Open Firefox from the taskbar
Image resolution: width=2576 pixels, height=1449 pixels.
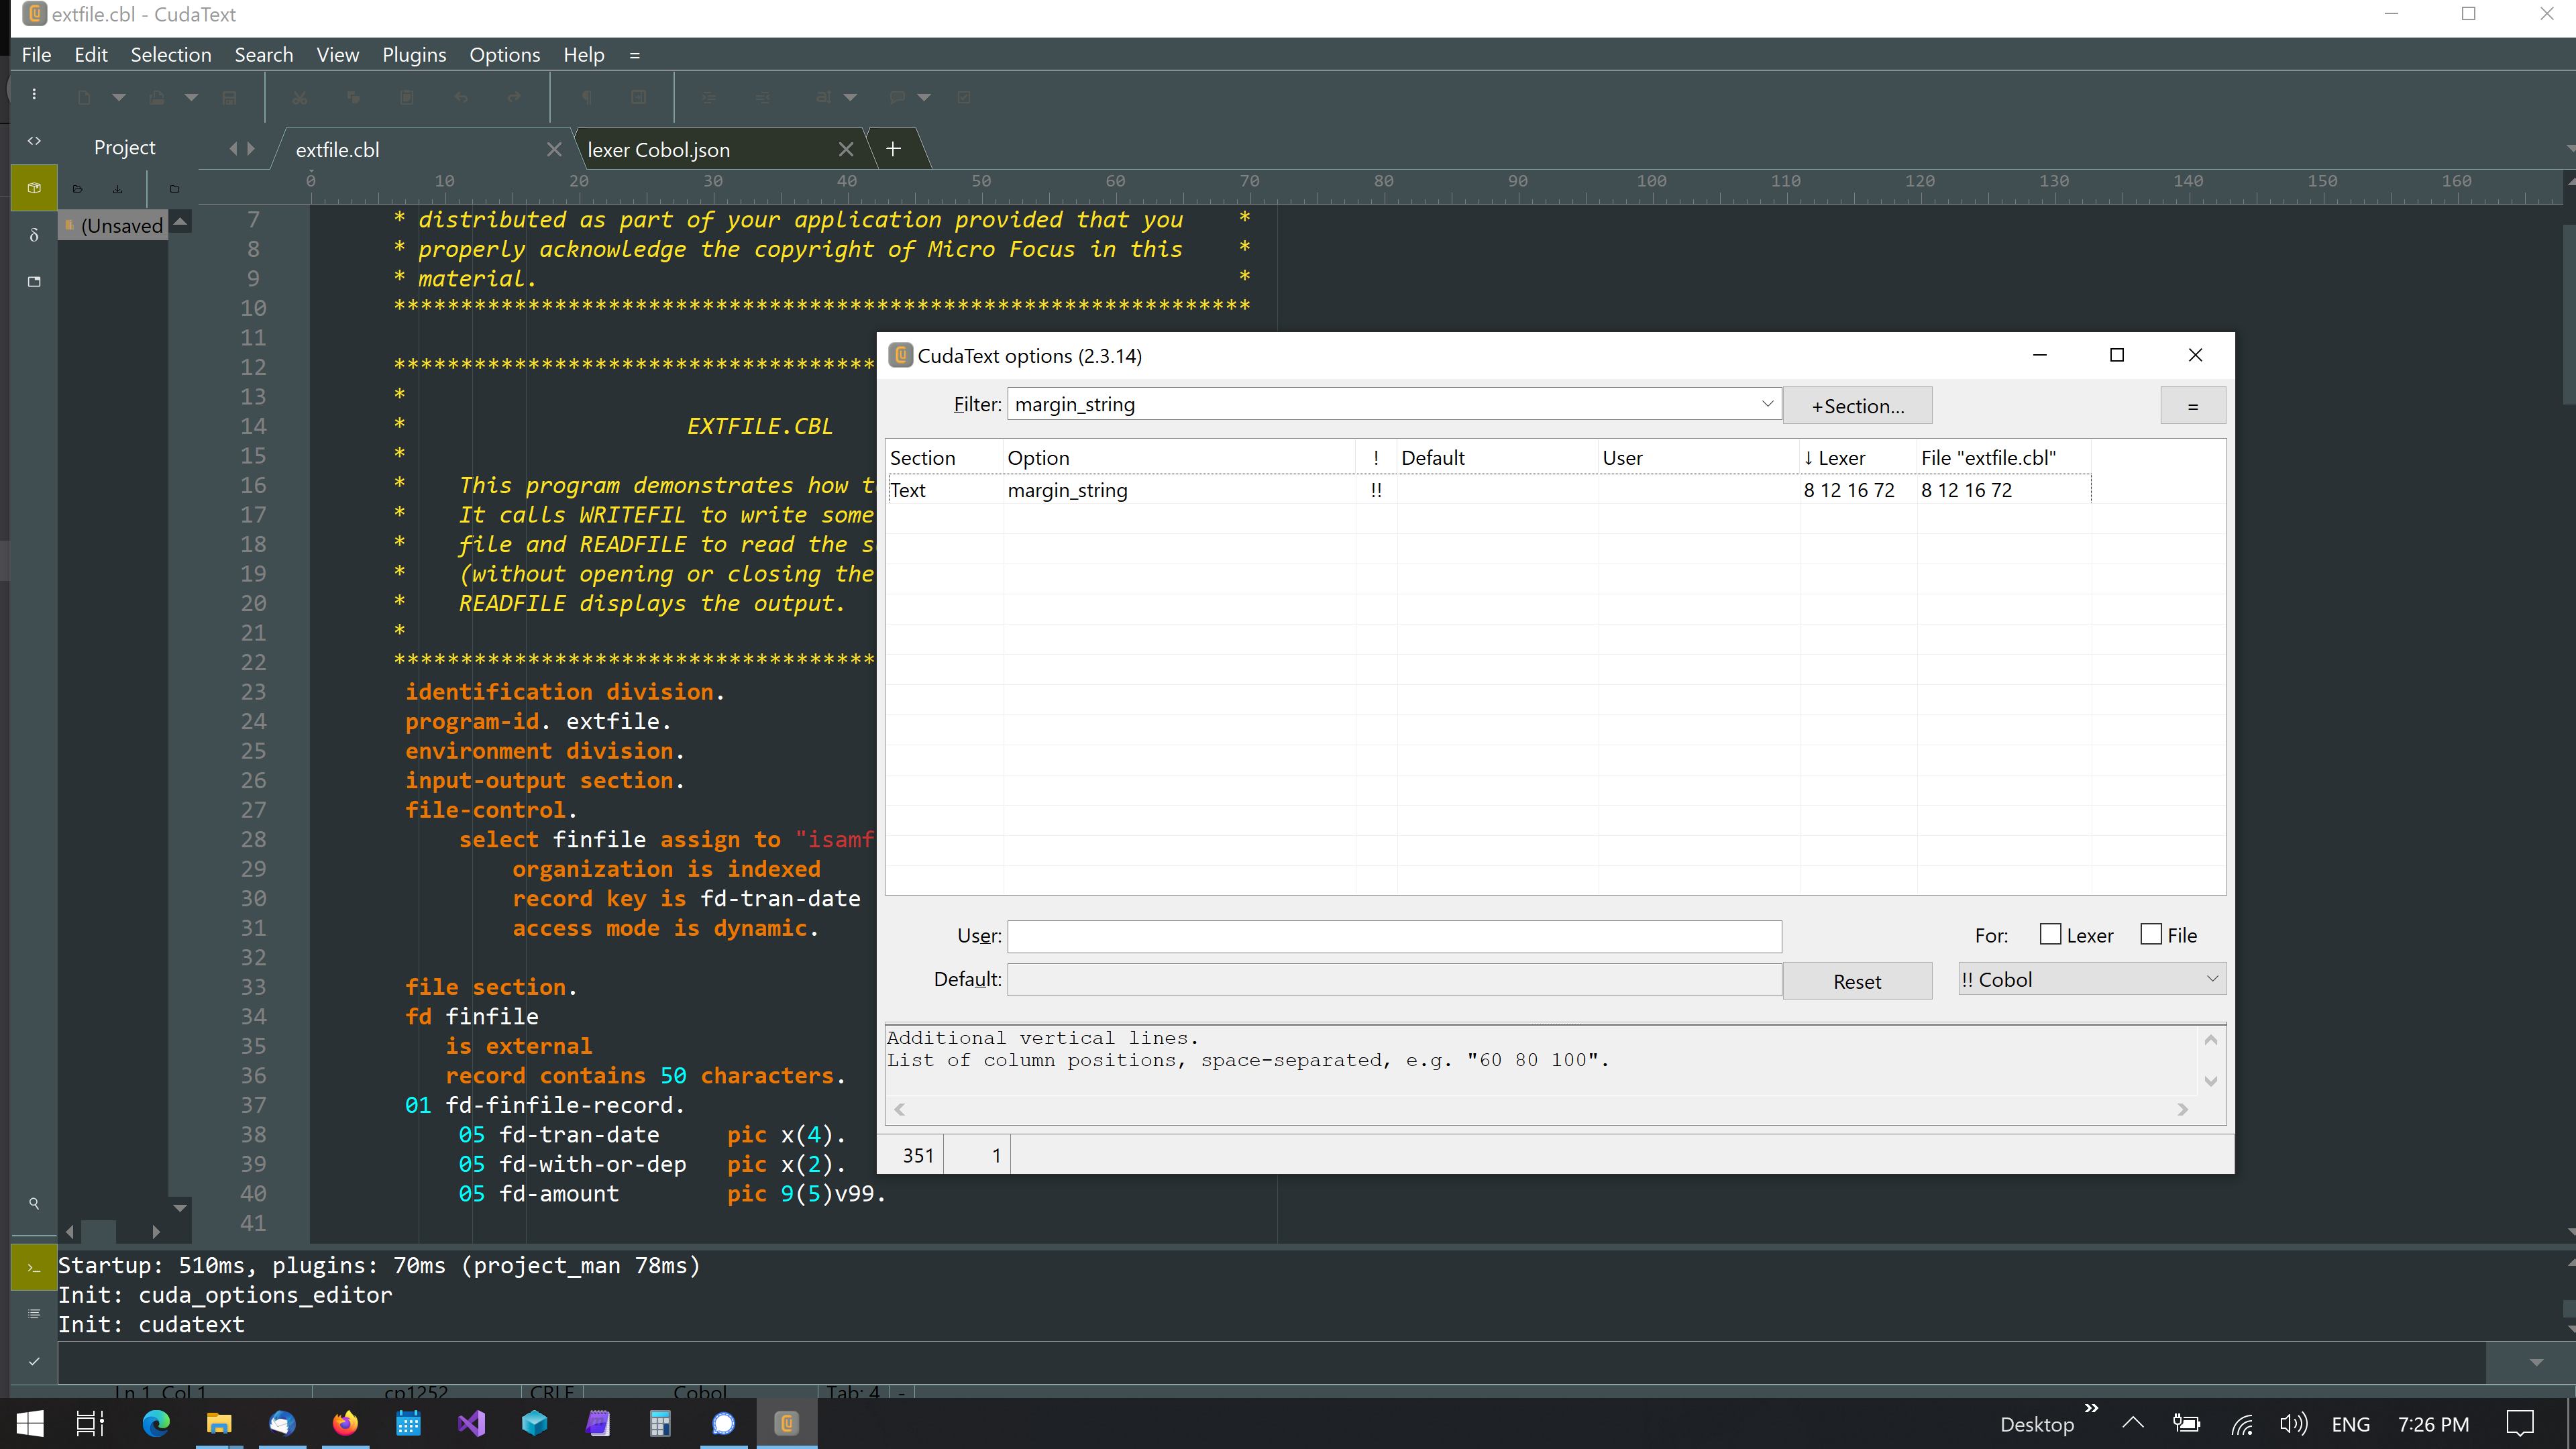[345, 1423]
